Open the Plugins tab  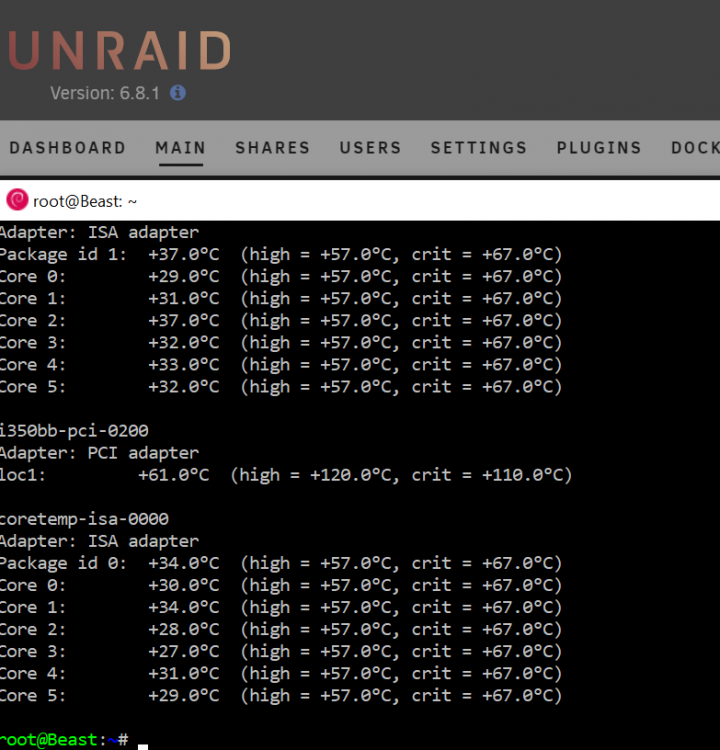pos(599,148)
